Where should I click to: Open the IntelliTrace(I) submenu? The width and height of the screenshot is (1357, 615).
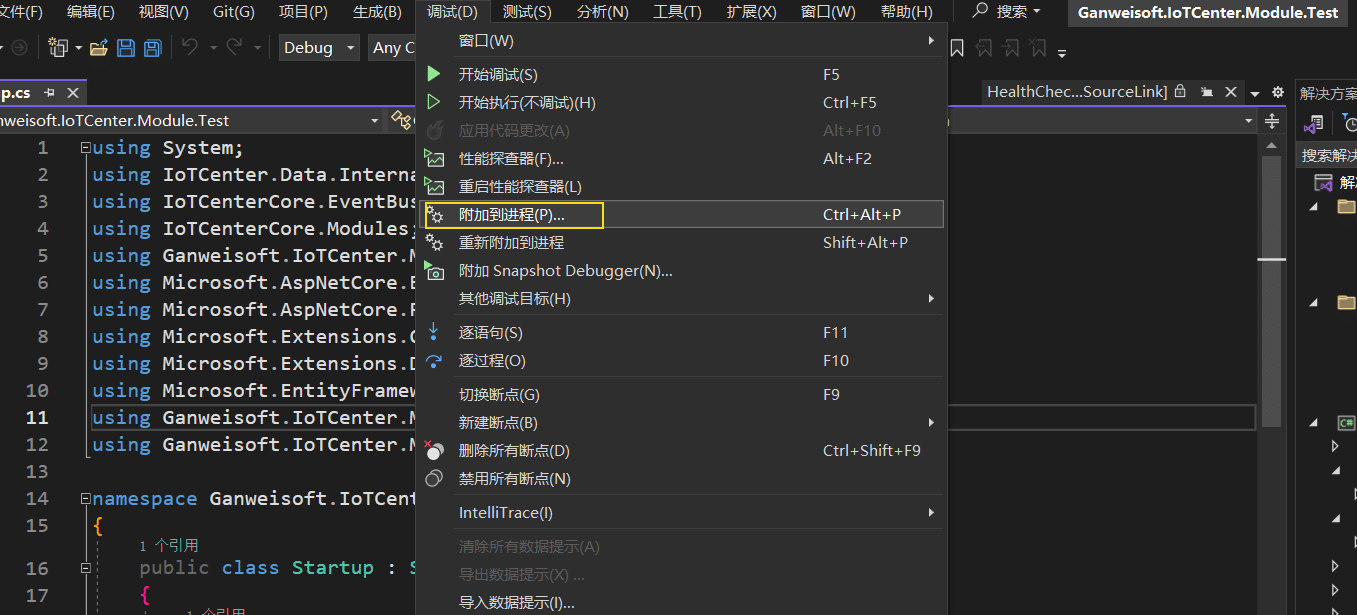683,513
